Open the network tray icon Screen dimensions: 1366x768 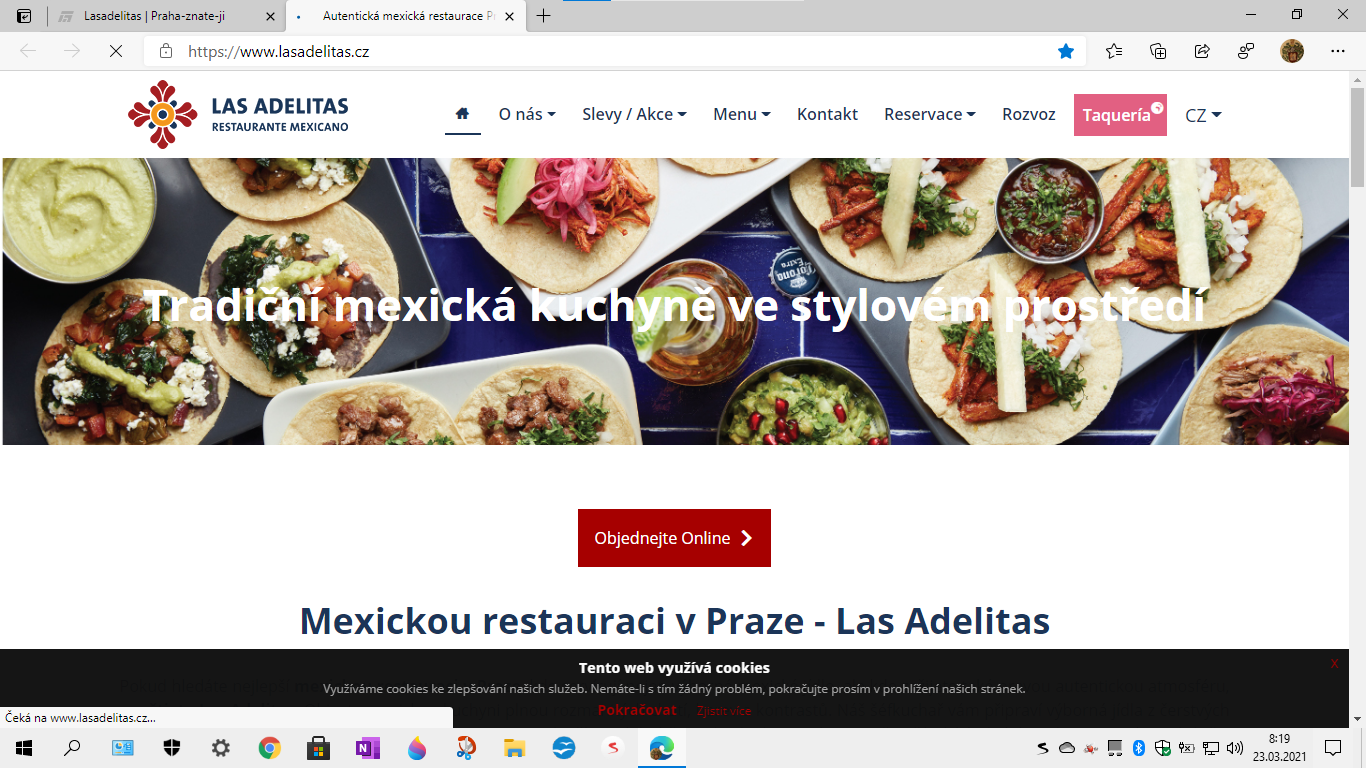1210,747
